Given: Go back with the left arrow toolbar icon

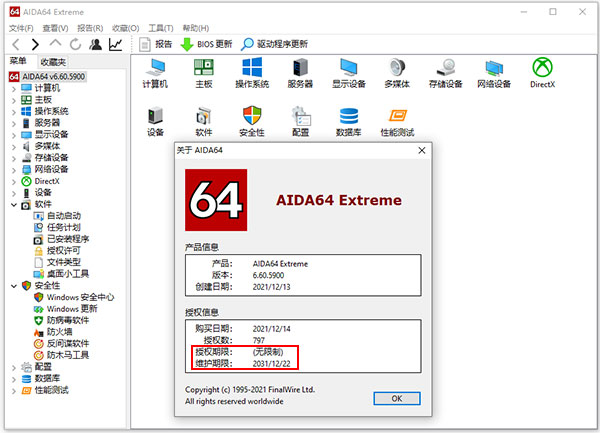Looking at the screenshot, I should coord(16,44).
